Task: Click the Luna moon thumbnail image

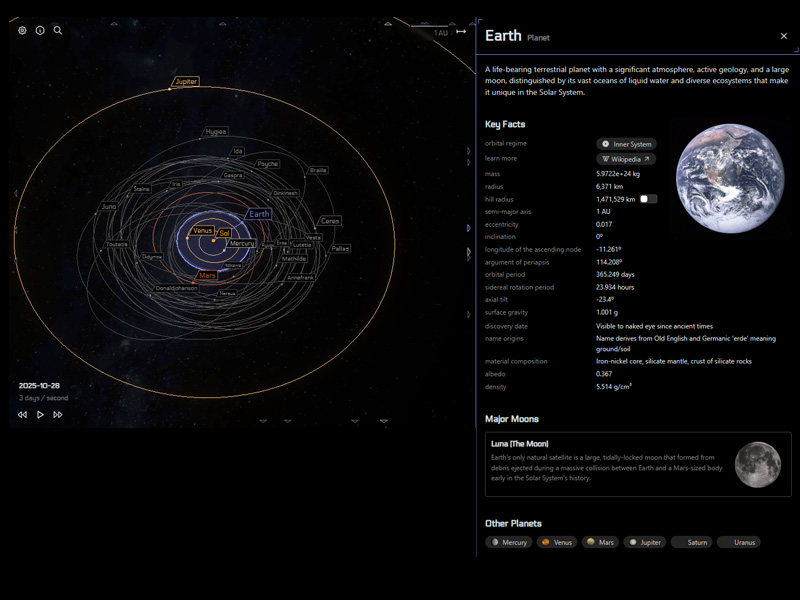Action: pyautogui.click(x=758, y=463)
